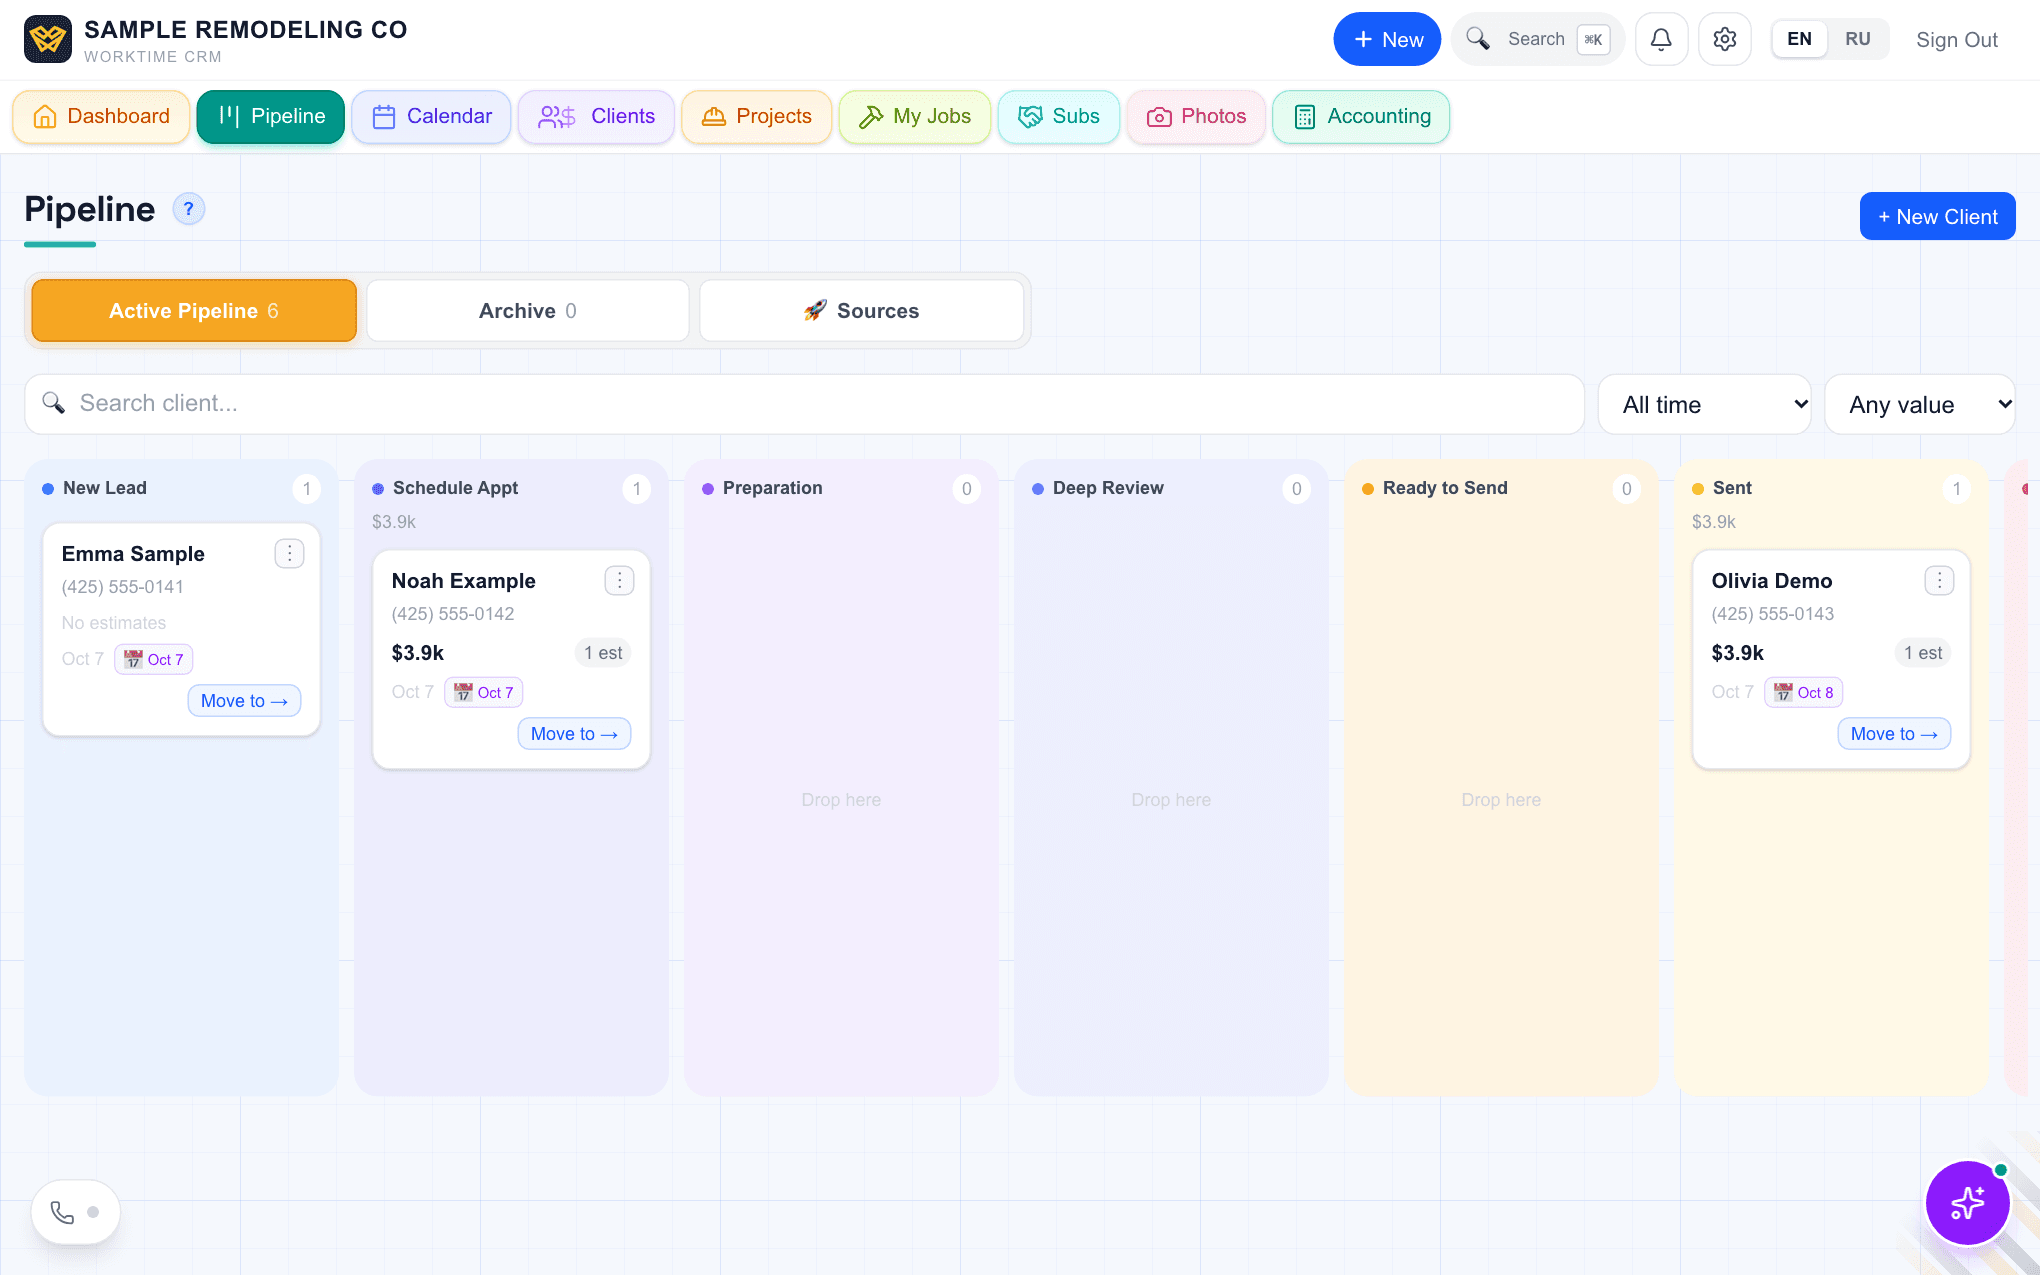Click the 1 est badge on Noah Example
This screenshot has height=1275, width=2040.
click(x=603, y=653)
